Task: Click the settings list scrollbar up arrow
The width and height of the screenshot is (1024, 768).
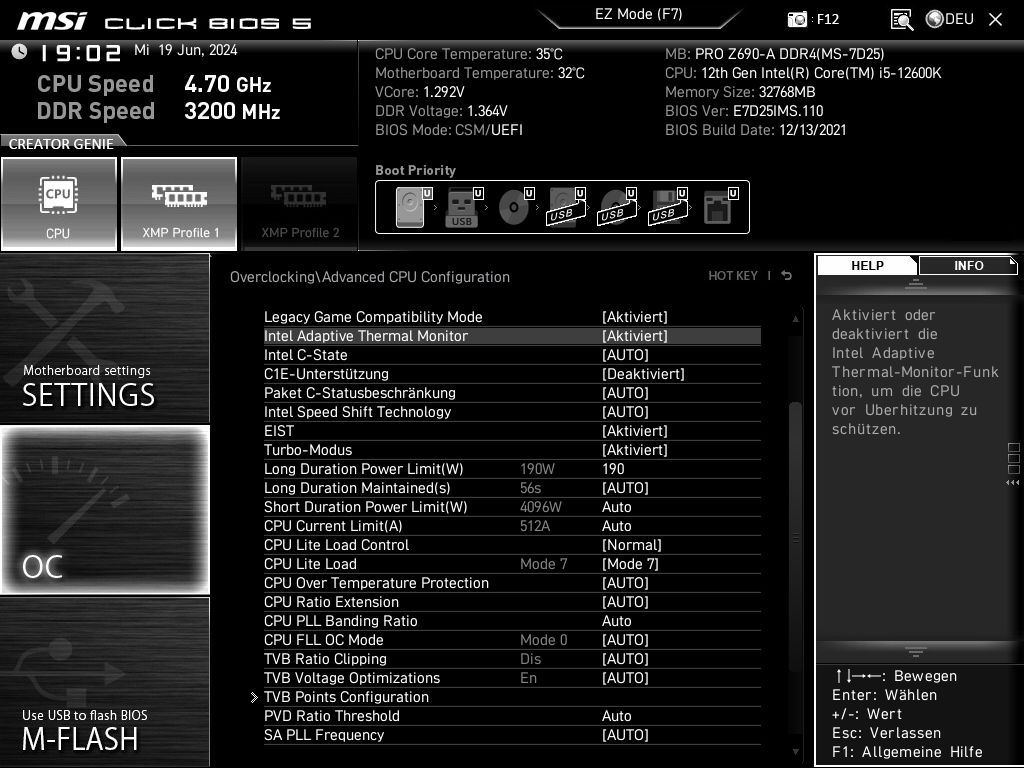Action: point(795,319)
